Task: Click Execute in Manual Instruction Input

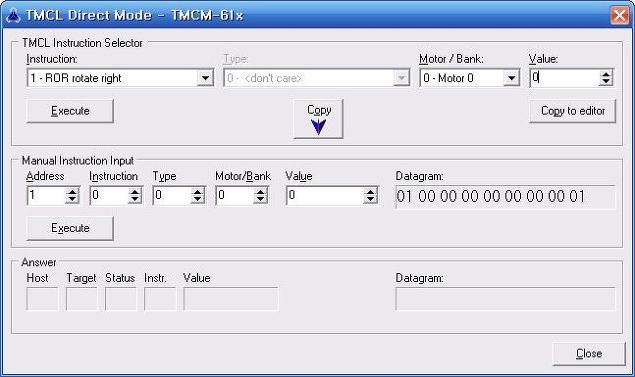Action: (x=70, y=228)
